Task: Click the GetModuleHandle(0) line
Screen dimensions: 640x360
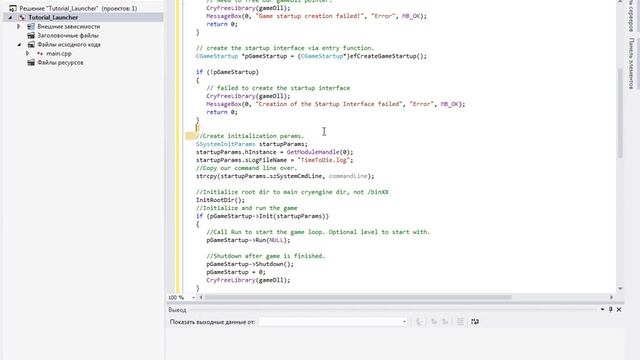Action: click(x=275, y=152)
